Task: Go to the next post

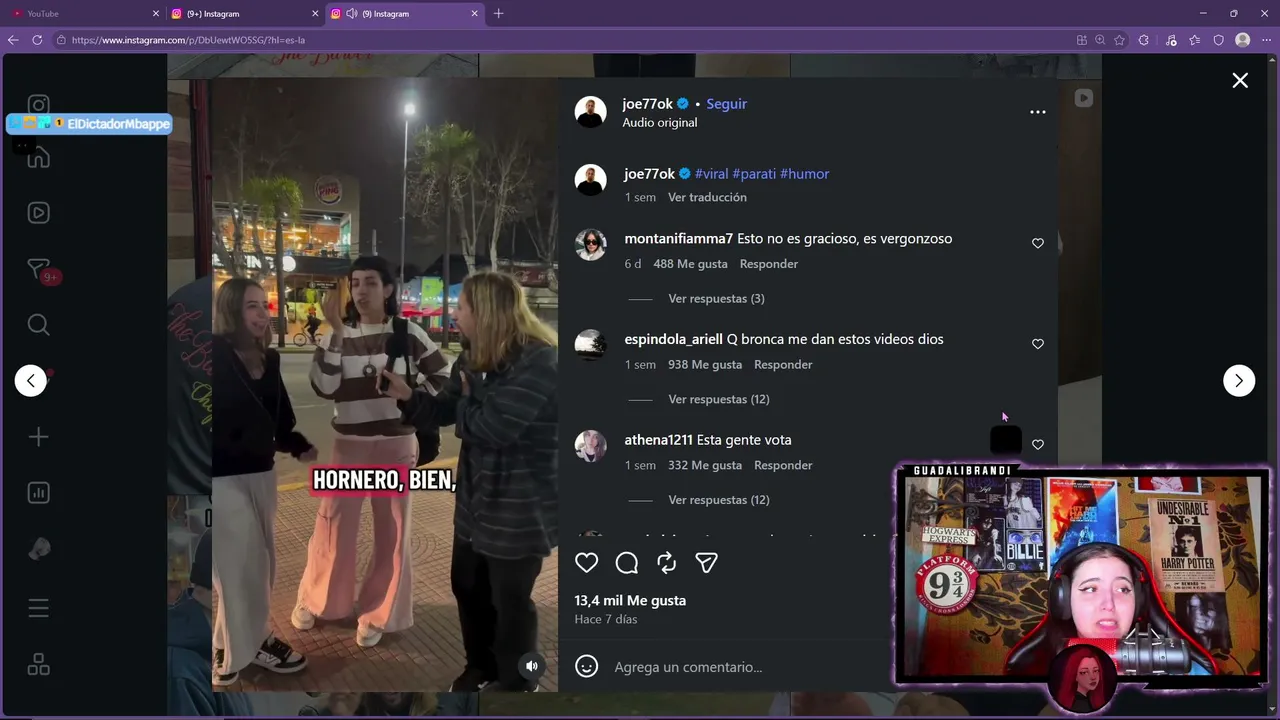Action: pos(1239,380)
